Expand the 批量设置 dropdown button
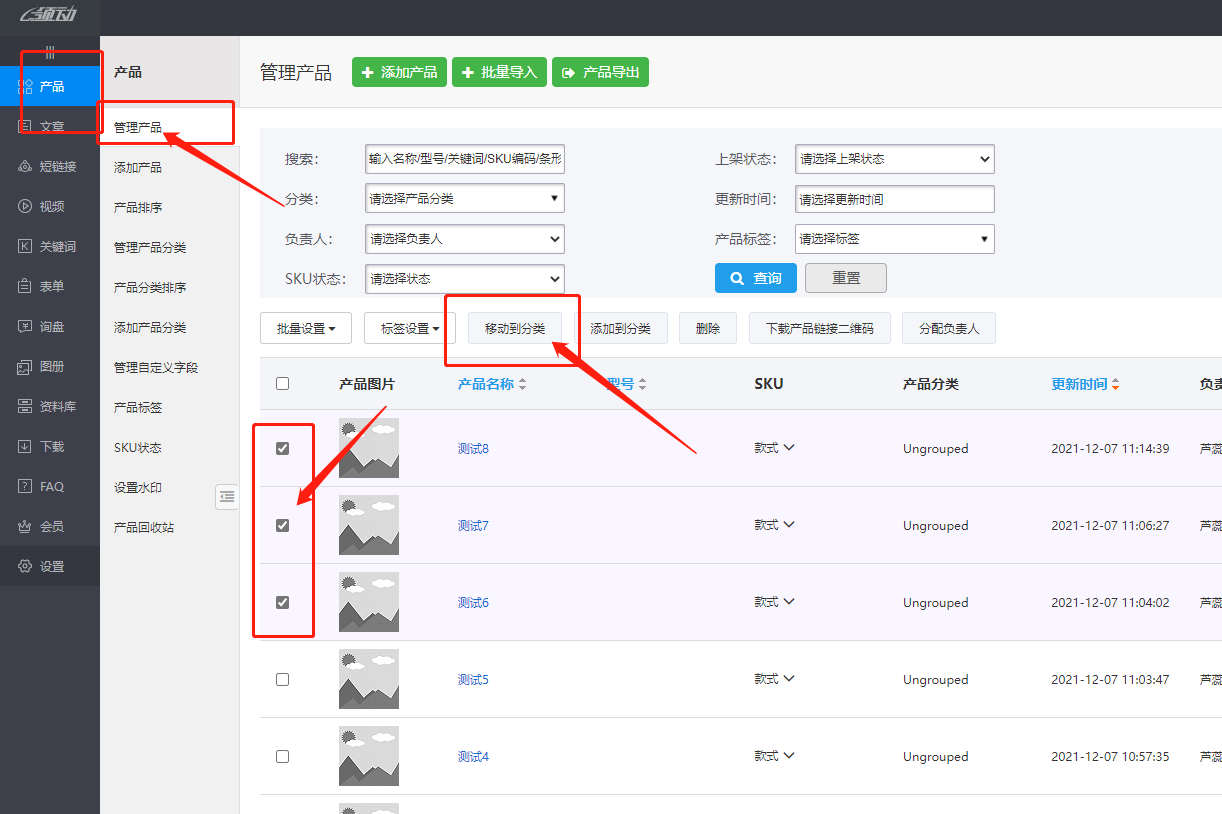 click(x=306, y=328)
